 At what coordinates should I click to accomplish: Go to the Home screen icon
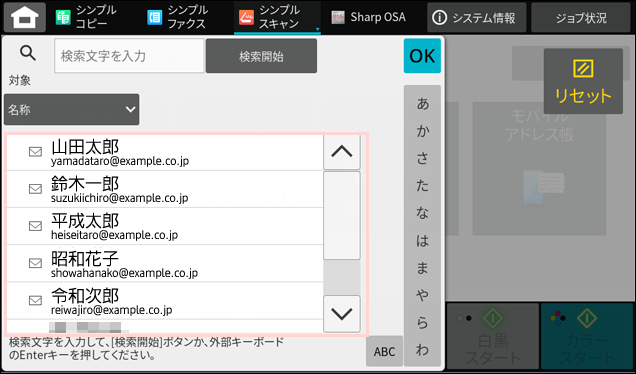[x=25, y=17]
